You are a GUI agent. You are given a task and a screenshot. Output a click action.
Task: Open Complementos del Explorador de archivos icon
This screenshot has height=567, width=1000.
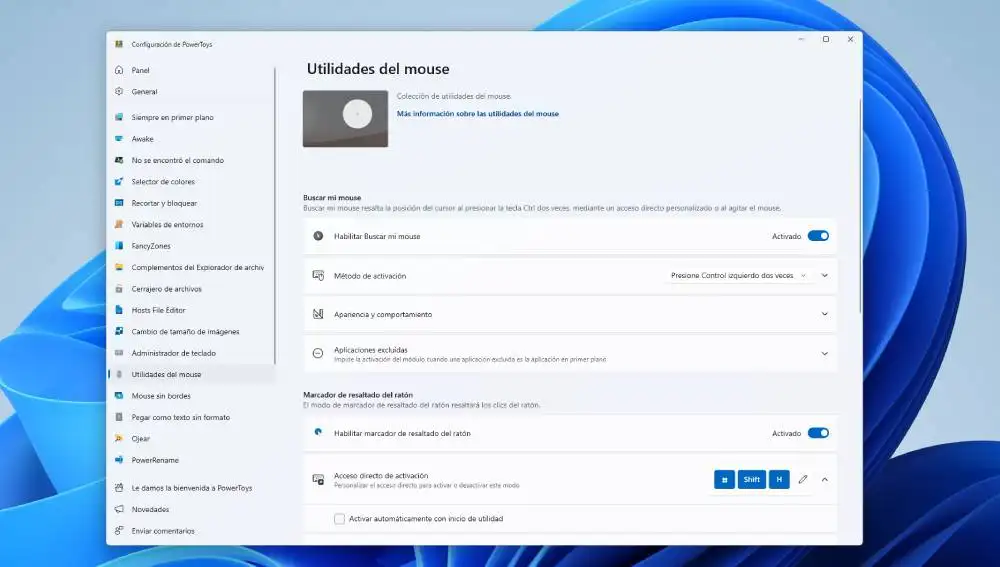click(119, 267)
